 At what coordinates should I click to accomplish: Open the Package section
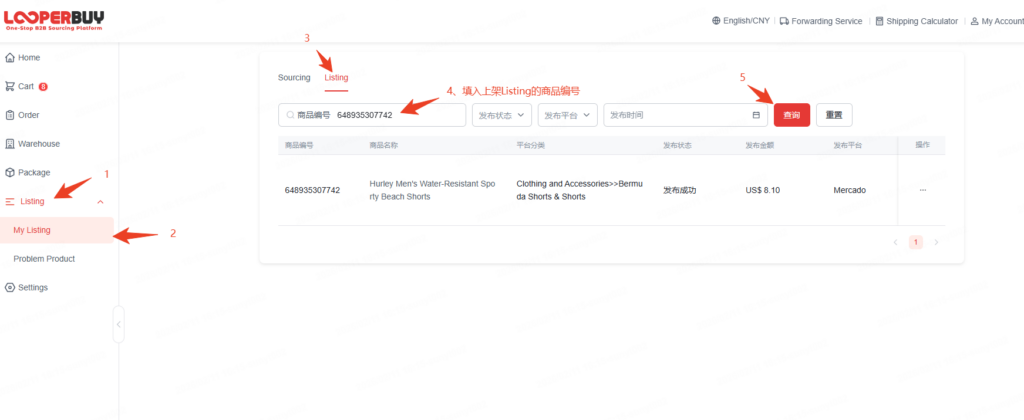pyautogui.click(x=33, y=172)
